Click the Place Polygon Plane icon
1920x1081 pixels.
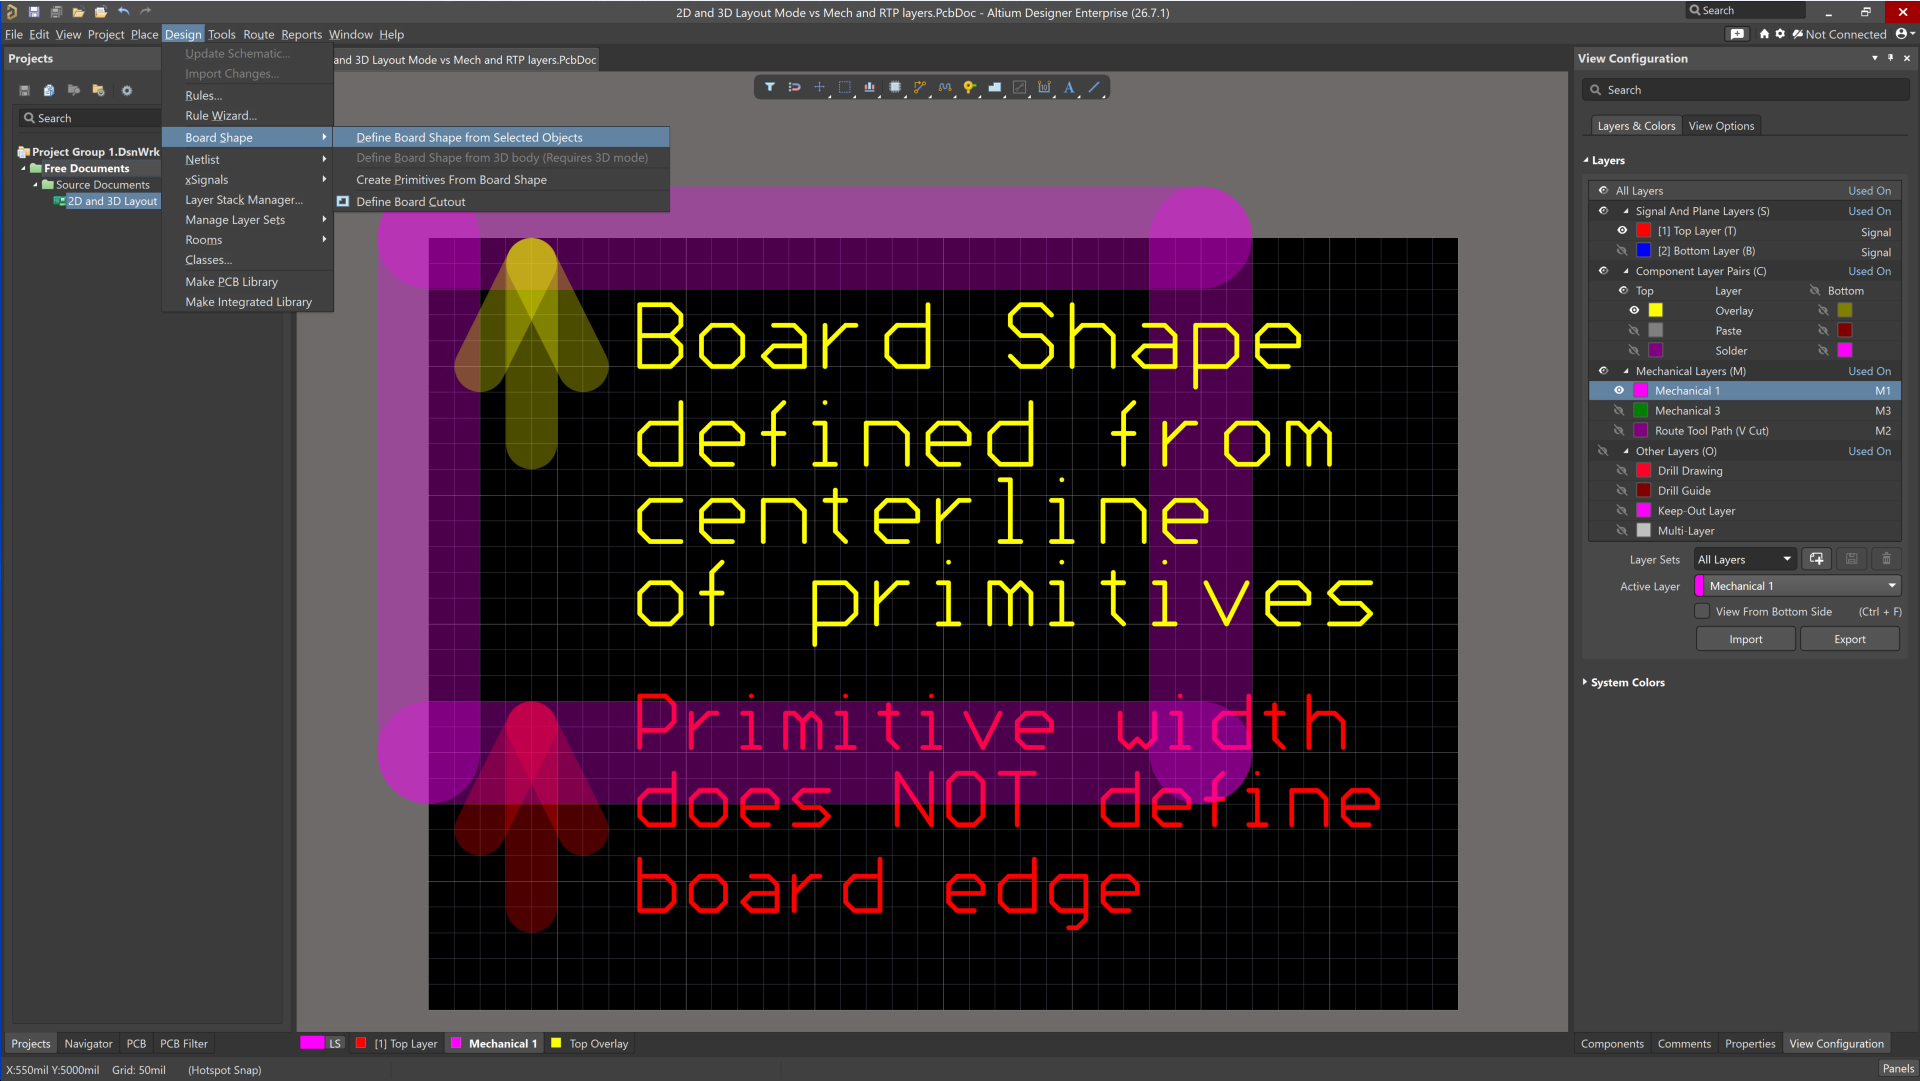[995, 88]
